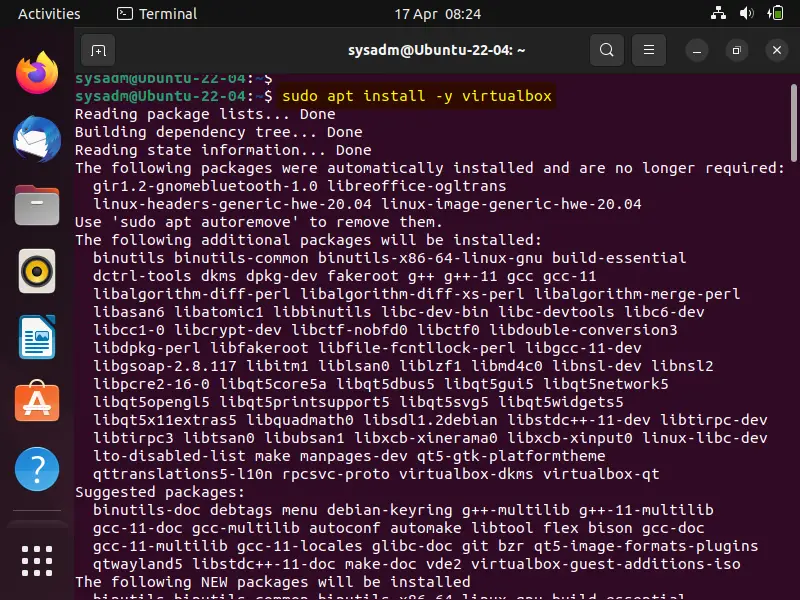The width and height of the screenshot is (800, 600).
Task: Open the Files manager from dock
Action: tap(37, 205)
